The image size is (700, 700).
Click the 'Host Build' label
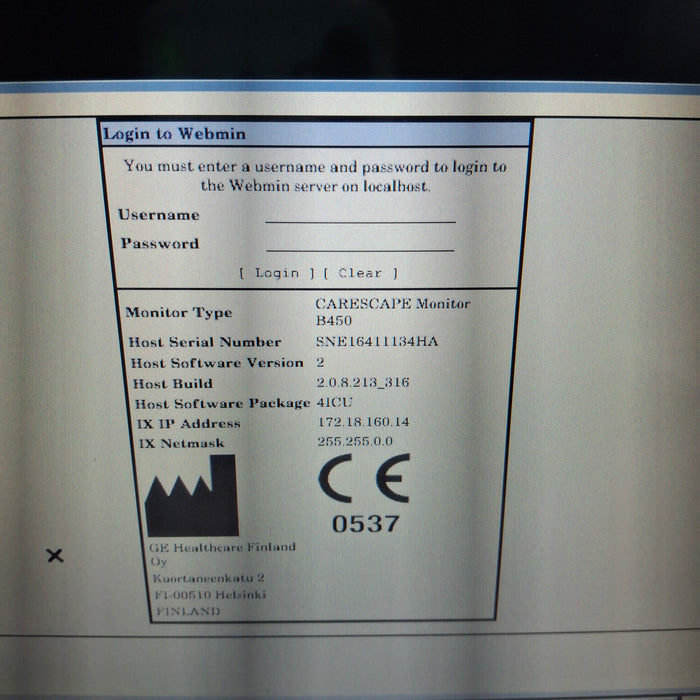173,383
